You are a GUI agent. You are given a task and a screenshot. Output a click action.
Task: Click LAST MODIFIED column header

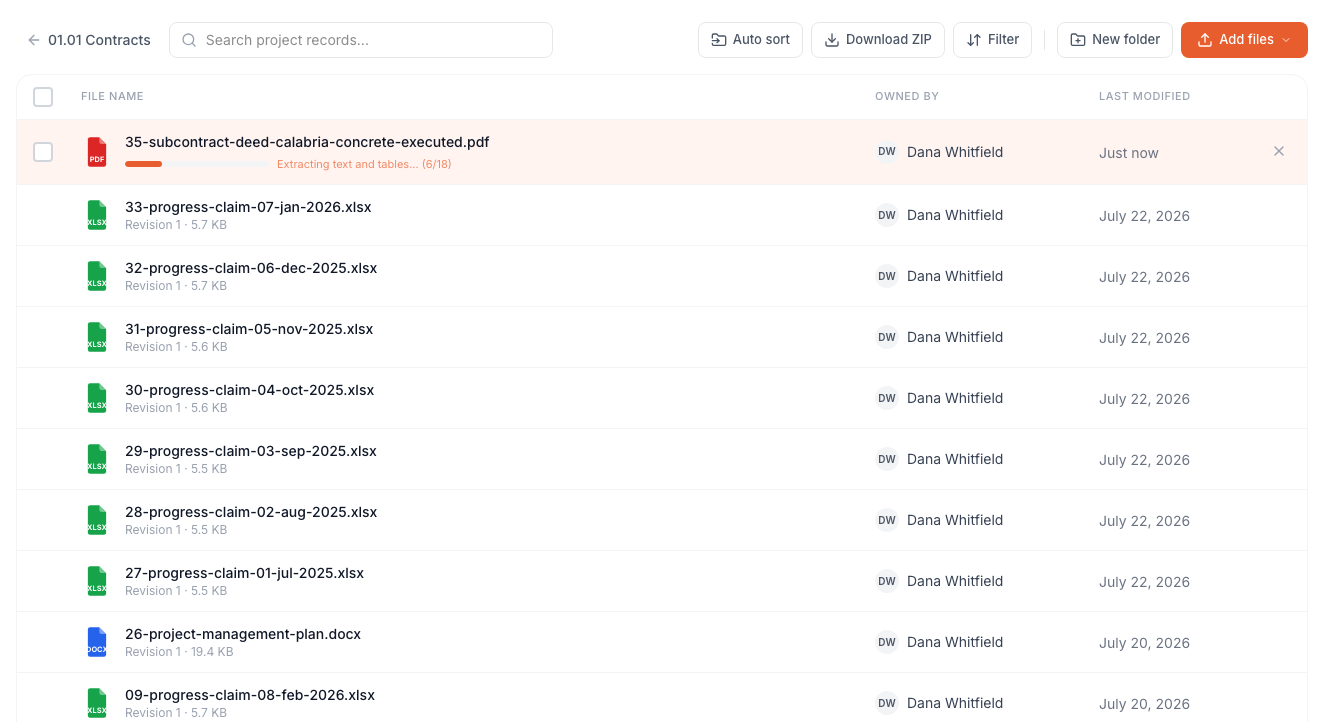click(x=1144, y=97)
